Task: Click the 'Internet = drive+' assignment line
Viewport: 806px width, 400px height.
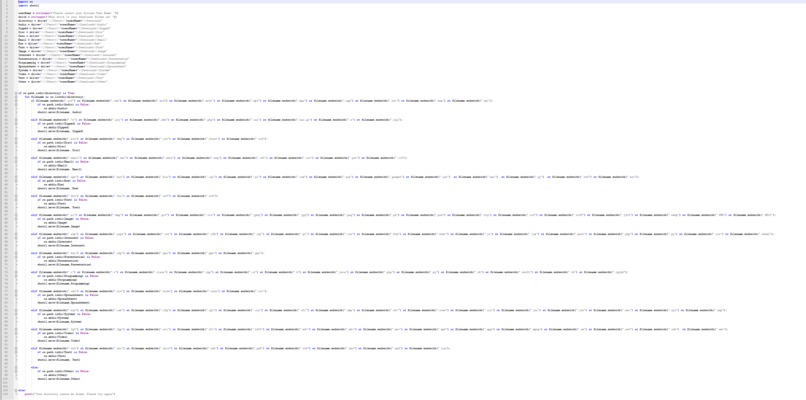Action: pyautogui.click(x=67, y=55)
